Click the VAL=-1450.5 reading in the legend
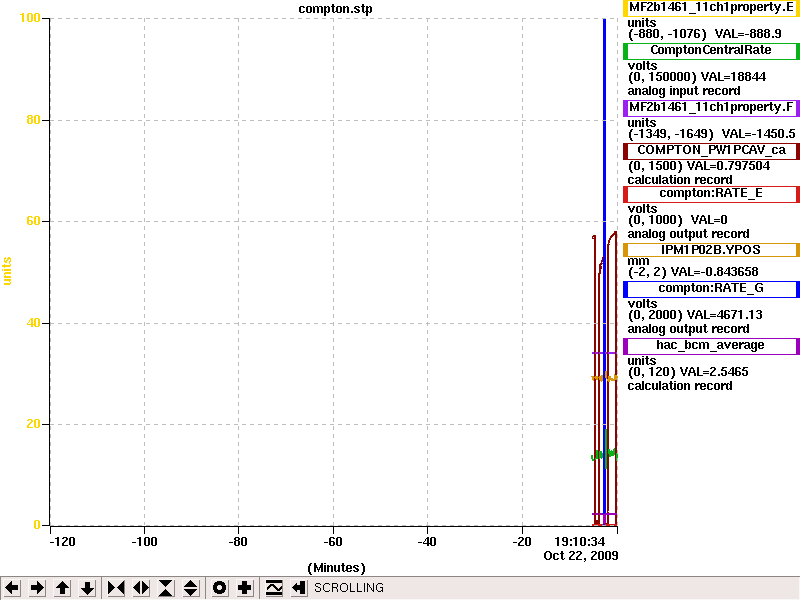The width and height of the screenshot is (800, 600). 759,134
